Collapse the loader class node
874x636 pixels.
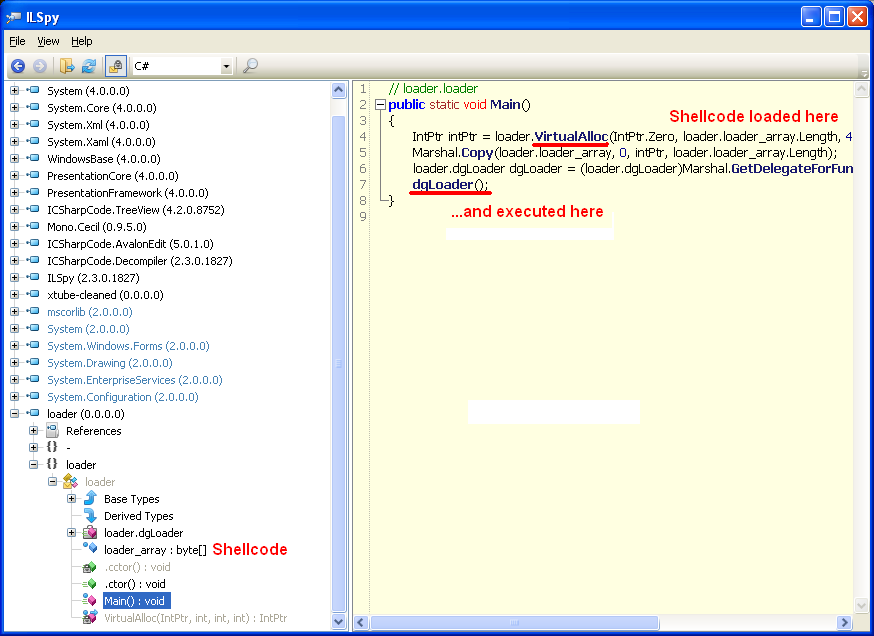52,482
